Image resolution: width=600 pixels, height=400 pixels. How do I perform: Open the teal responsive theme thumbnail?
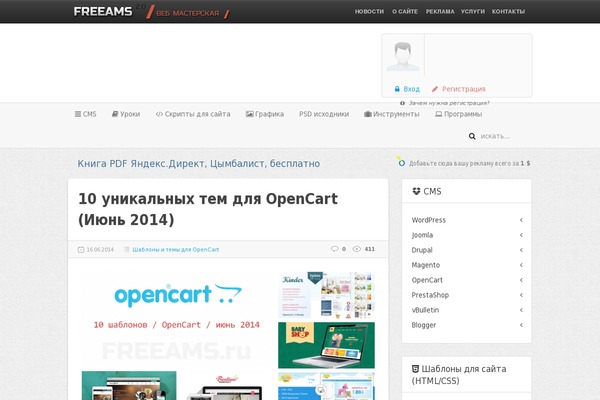coord(129,385)
